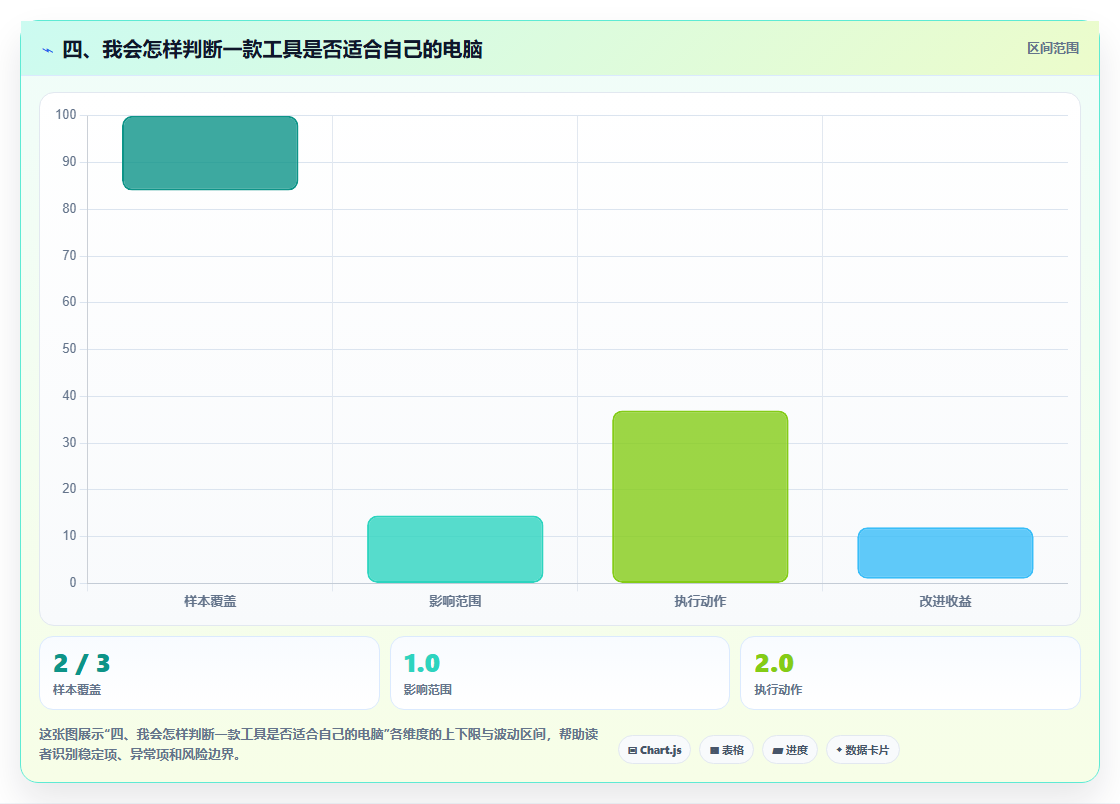Viewport: 1120px width, 804px height.
Task: Click the diamond icon inside the 数据卡片 chip
Action: click(839, 750)
